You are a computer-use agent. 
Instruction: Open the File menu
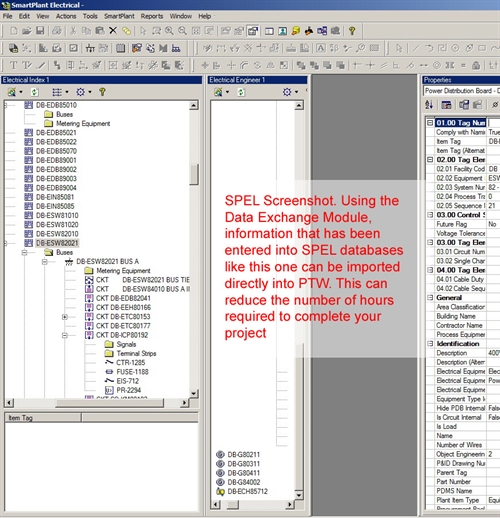point(7,16)
